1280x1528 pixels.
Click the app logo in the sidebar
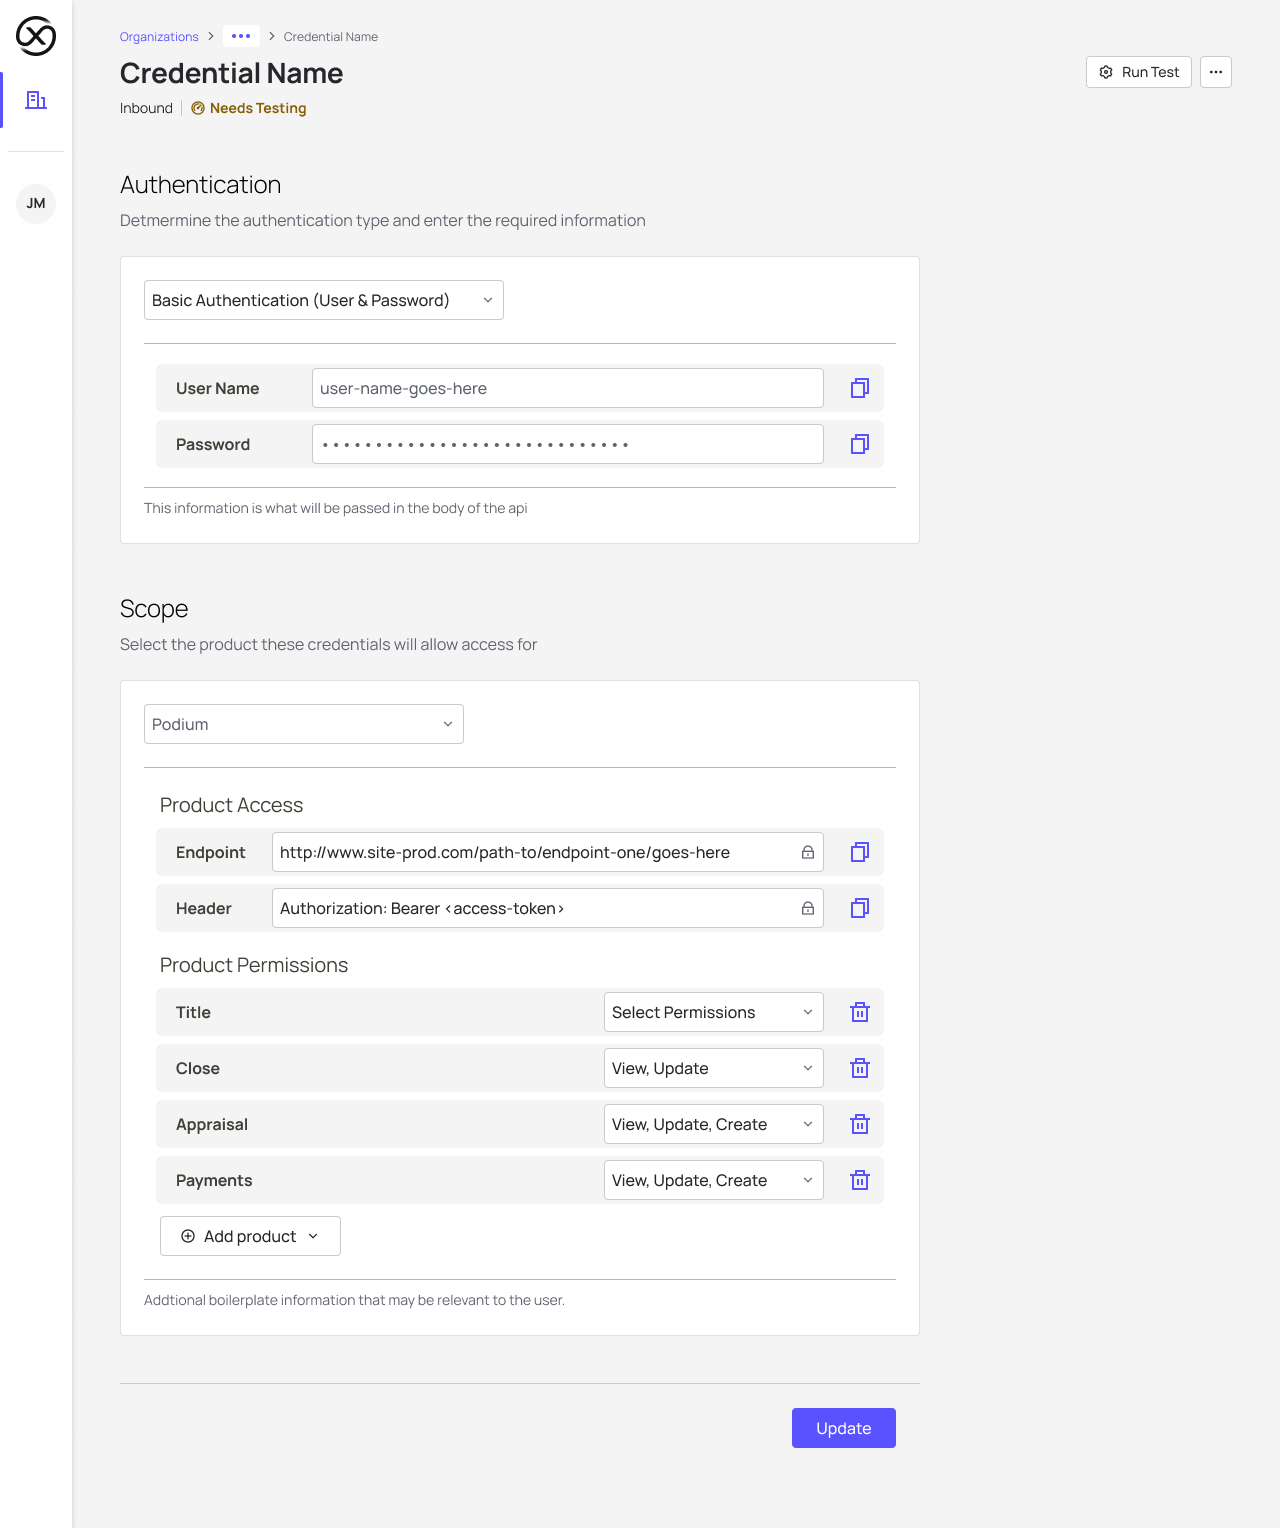coord(36,36)
